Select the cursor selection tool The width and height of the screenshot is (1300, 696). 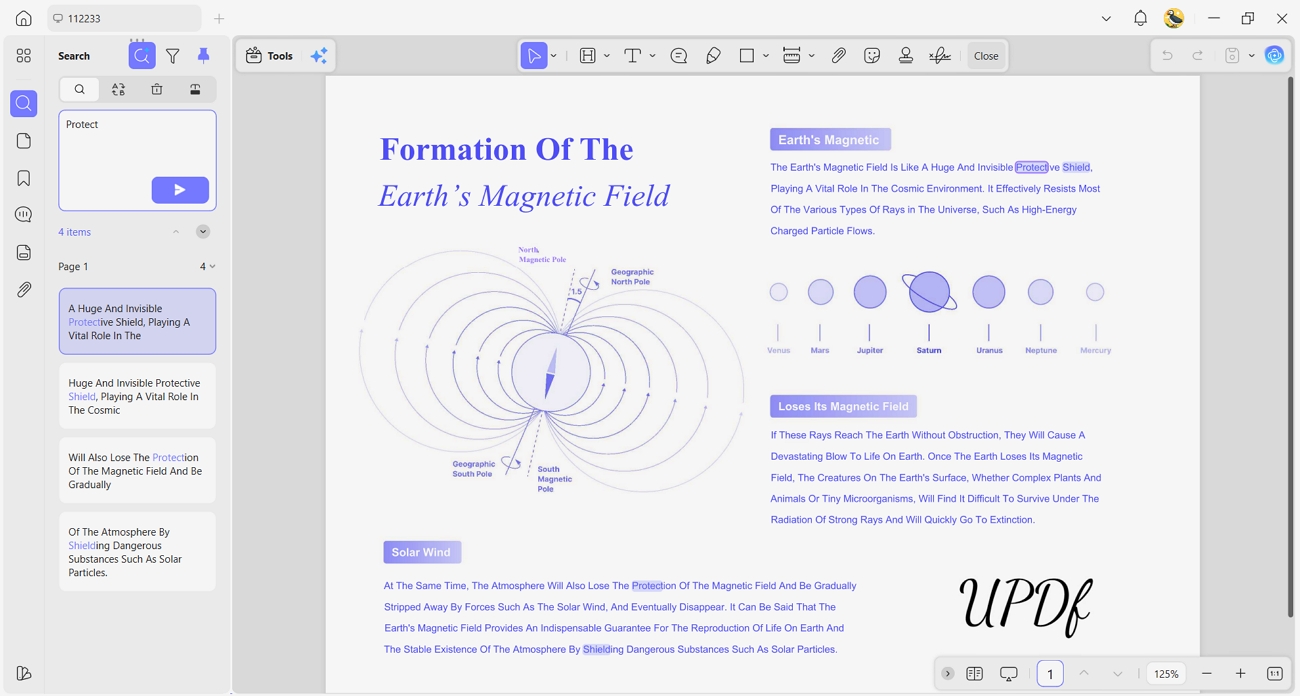[534, 56]
